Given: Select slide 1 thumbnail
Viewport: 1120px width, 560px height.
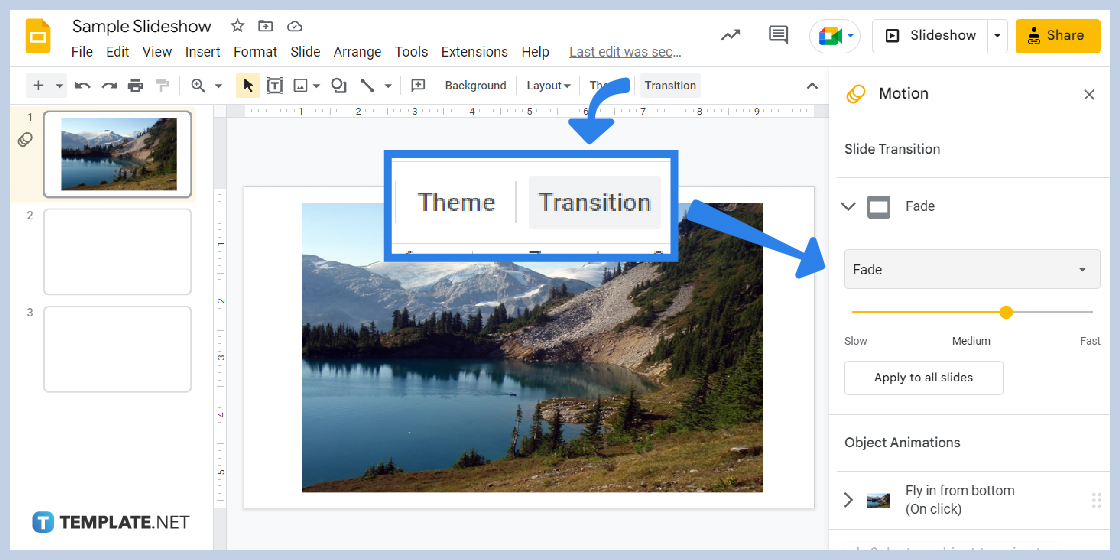Looking at the screenshot, I should (118, 154).
